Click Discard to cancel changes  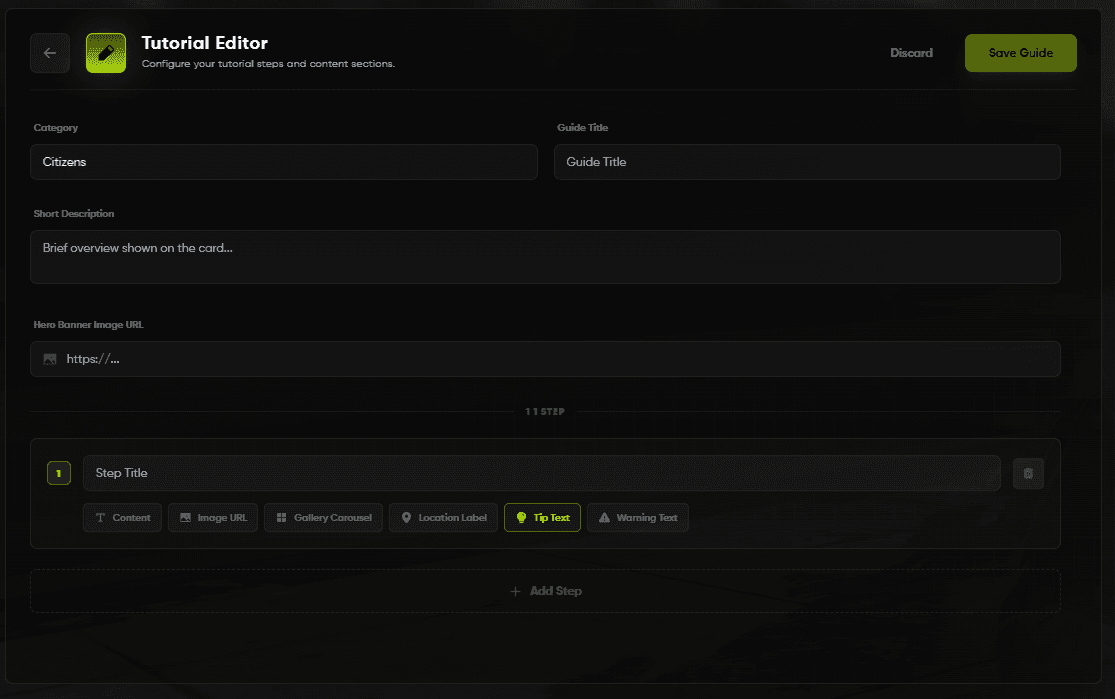click(911, 52)
